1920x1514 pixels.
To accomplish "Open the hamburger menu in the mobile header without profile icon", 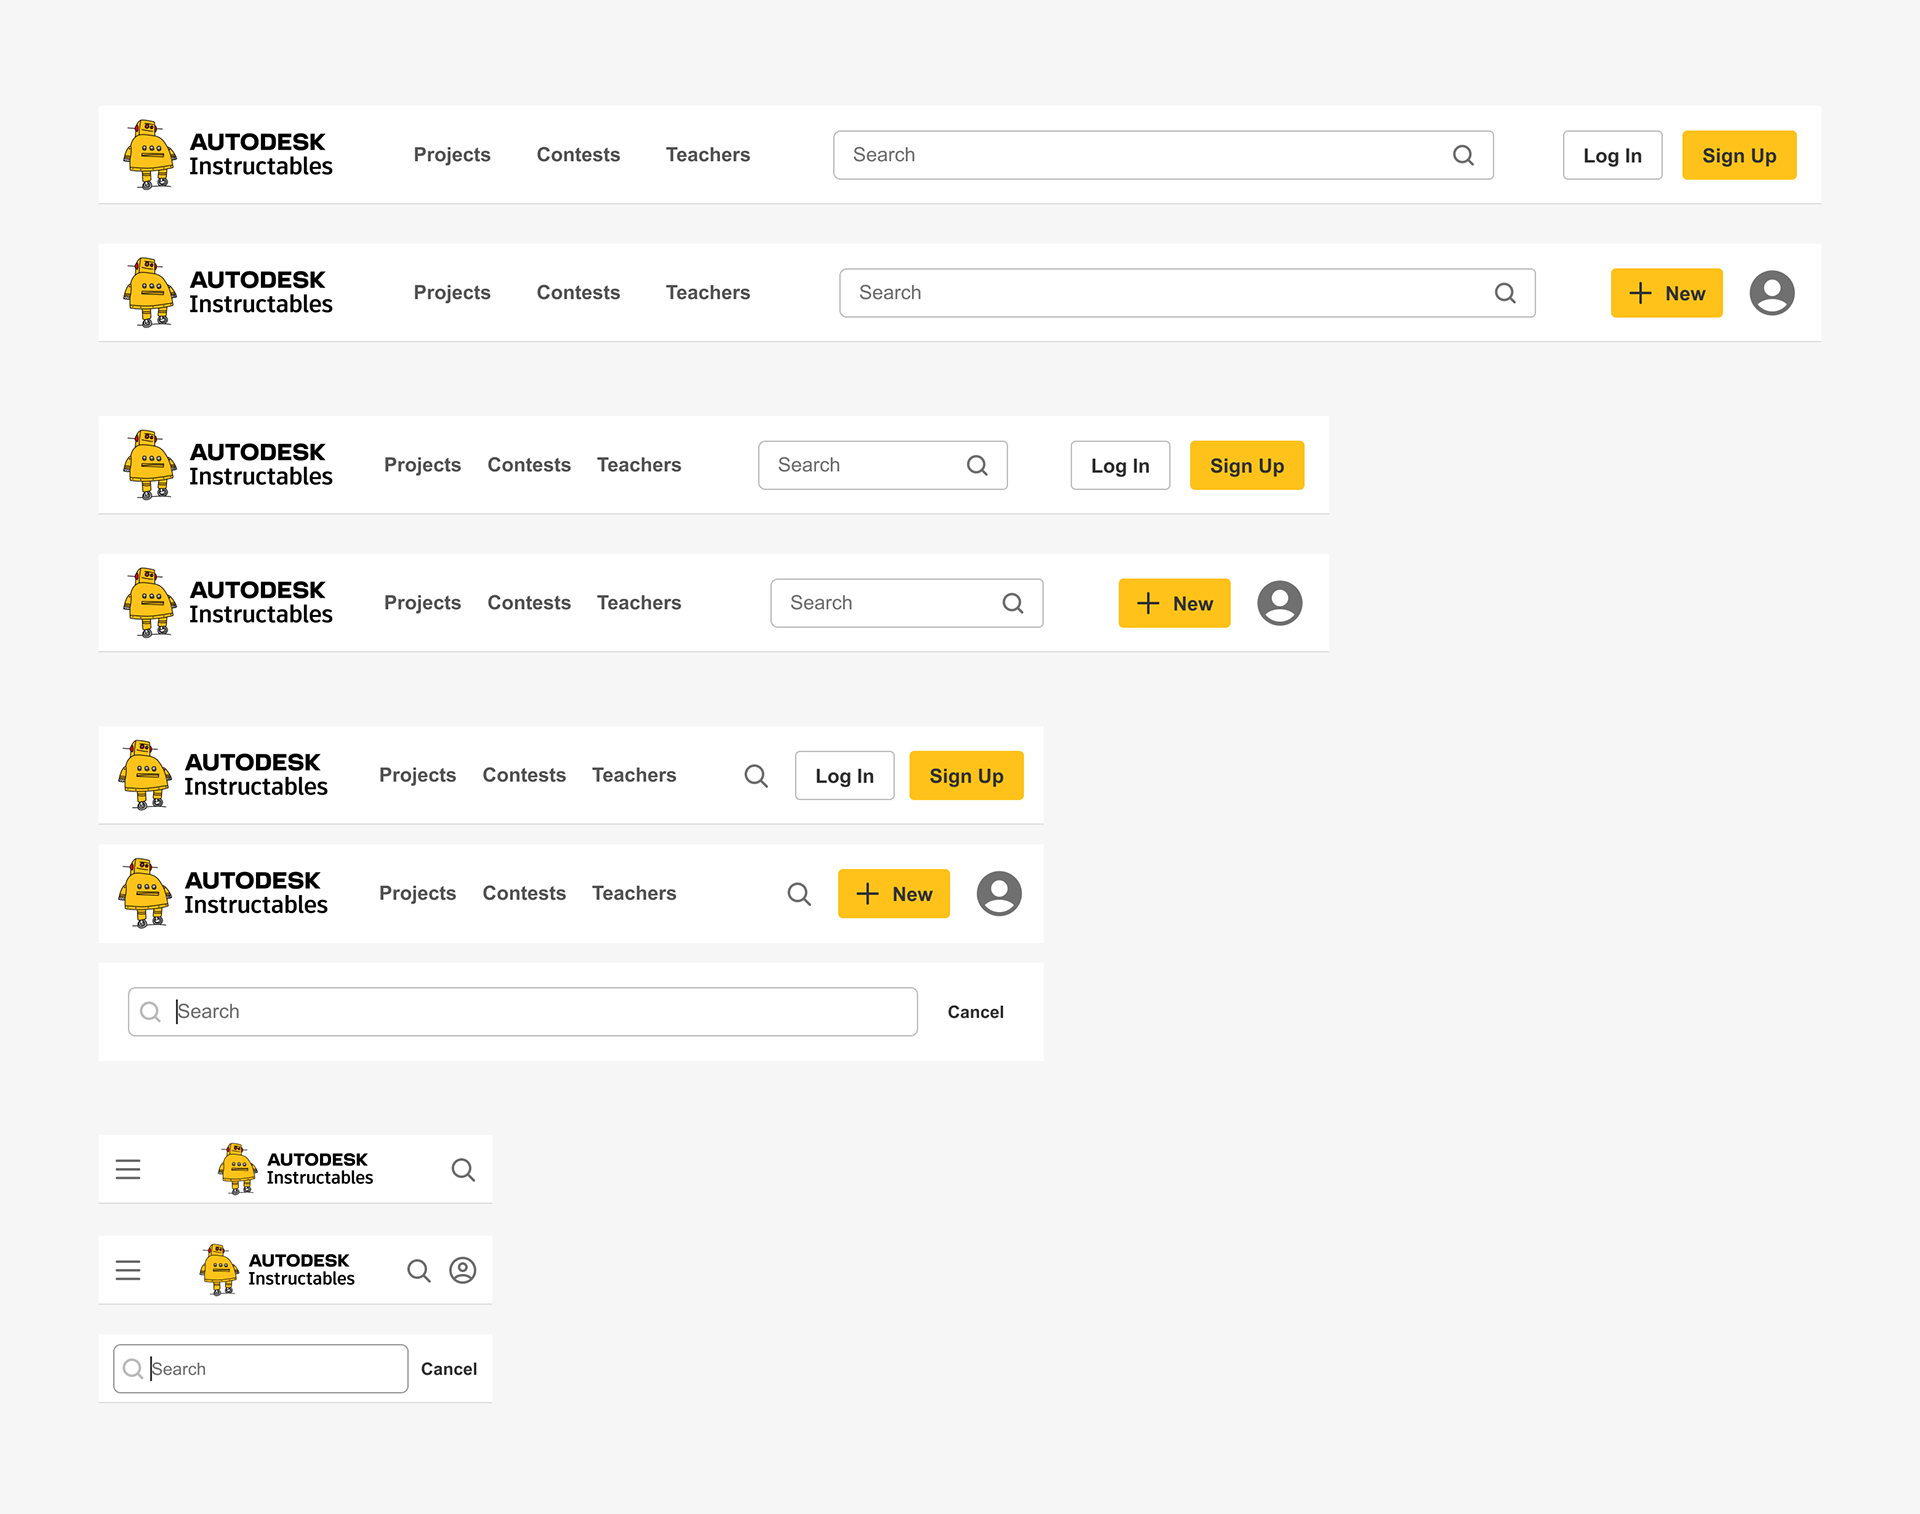I will point(128,1169).
